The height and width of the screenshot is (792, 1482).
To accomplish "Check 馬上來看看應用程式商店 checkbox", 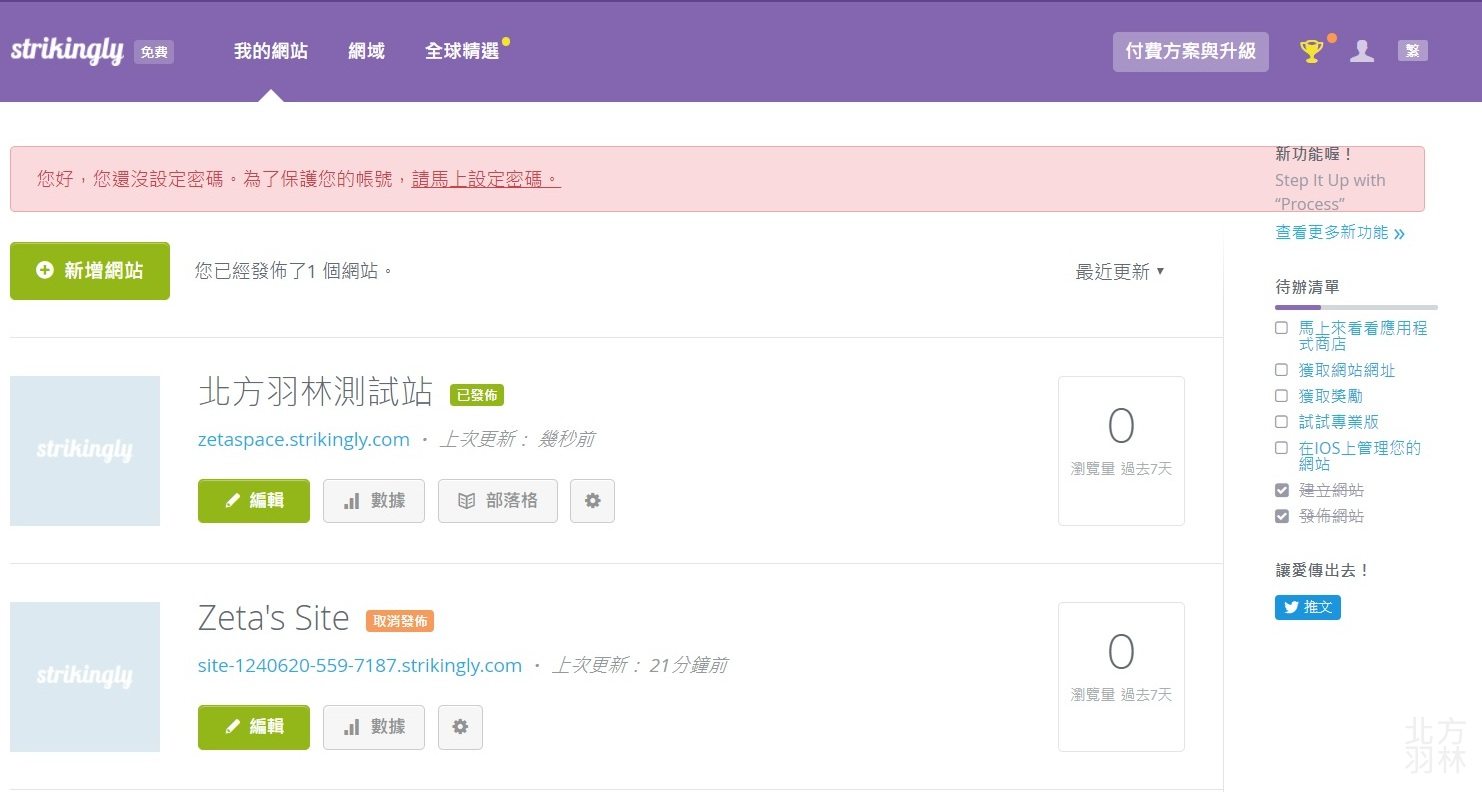I will click(x=1281, y=328).
